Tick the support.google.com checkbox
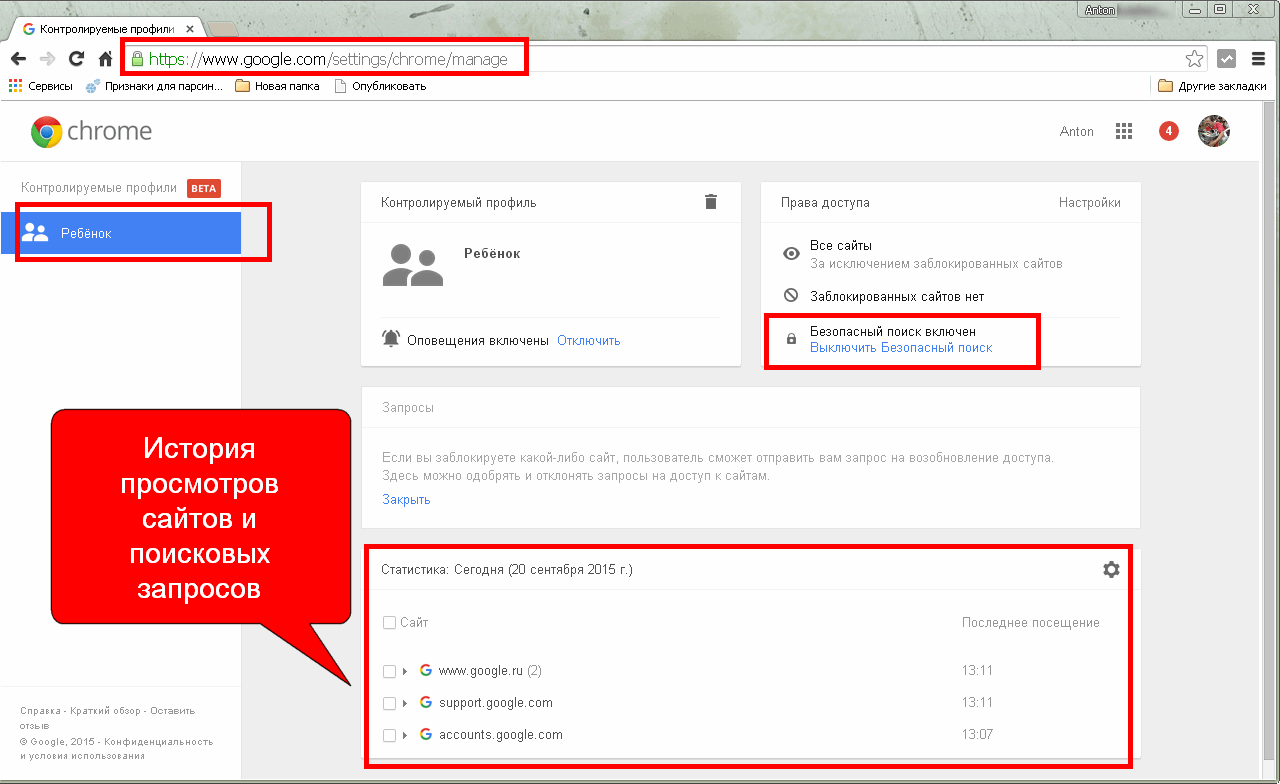 point(390,703)
